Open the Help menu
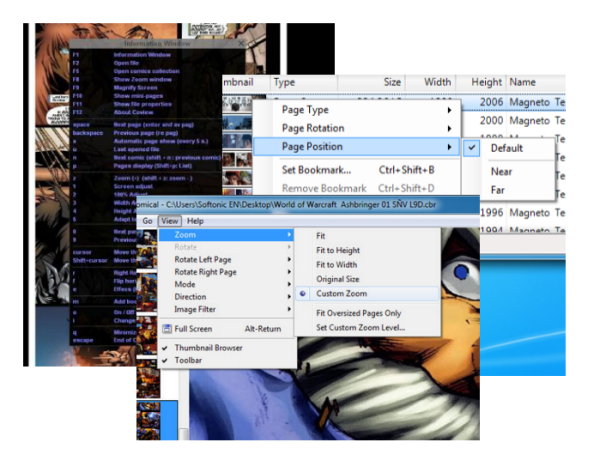The height and width of the screenshot is (466, 600). (195, 221)
